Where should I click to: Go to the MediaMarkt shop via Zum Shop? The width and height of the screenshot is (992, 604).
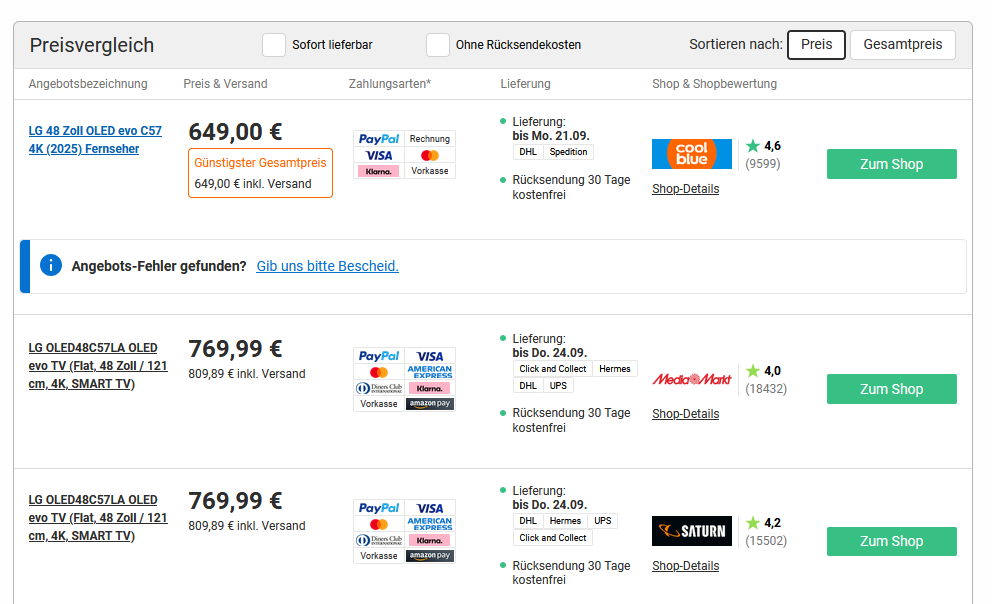coord(891,389)
